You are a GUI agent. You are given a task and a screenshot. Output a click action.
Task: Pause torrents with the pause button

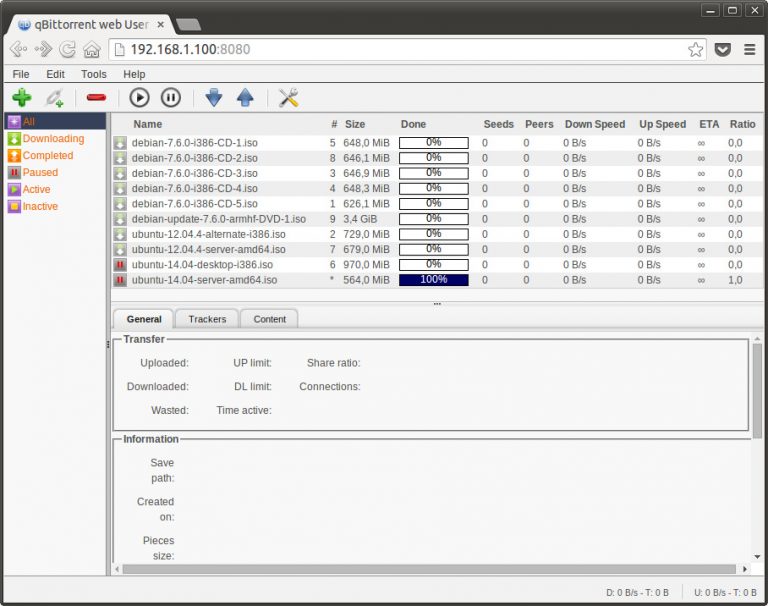coord(170,97)
